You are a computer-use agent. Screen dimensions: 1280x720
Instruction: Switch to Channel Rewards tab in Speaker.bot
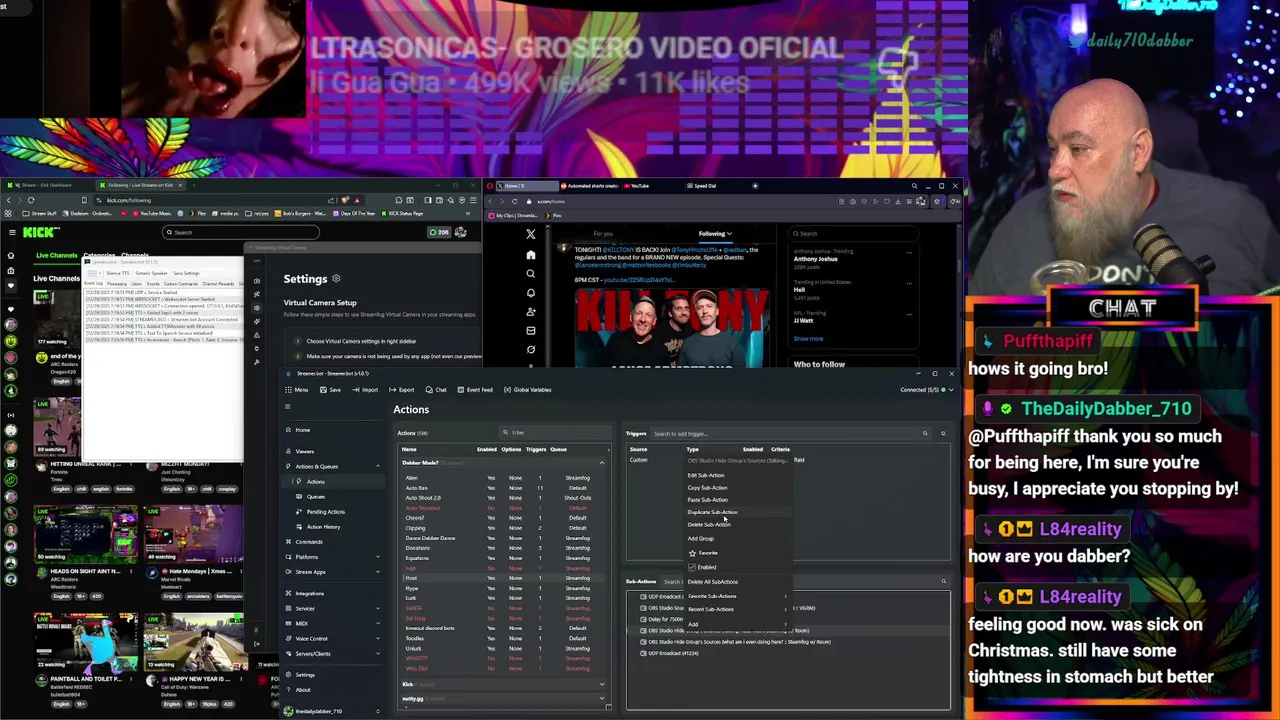point(218,284)
